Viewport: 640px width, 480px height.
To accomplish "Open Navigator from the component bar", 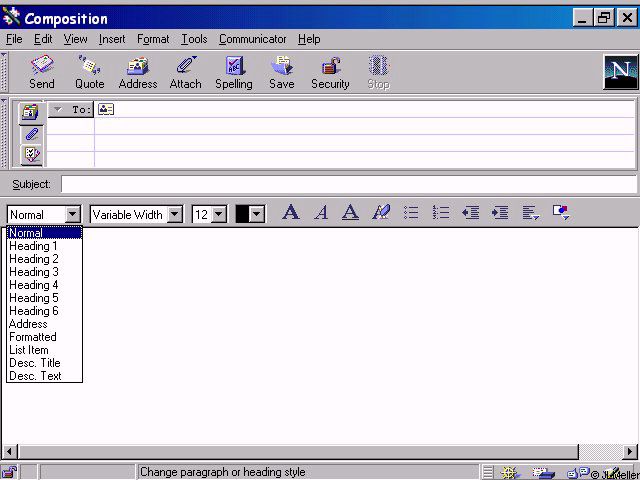I will pos(510,473).
